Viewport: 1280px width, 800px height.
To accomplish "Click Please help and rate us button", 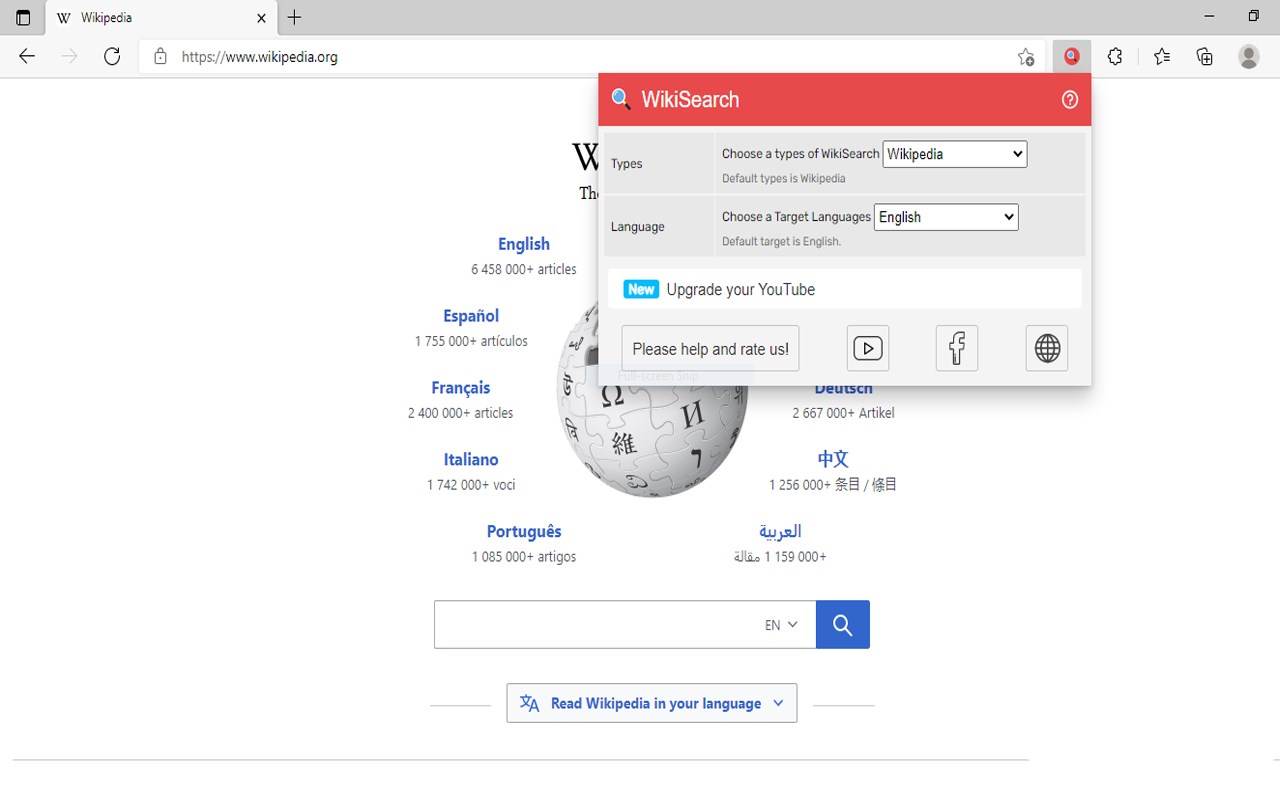I will click(x=710, y=349).
